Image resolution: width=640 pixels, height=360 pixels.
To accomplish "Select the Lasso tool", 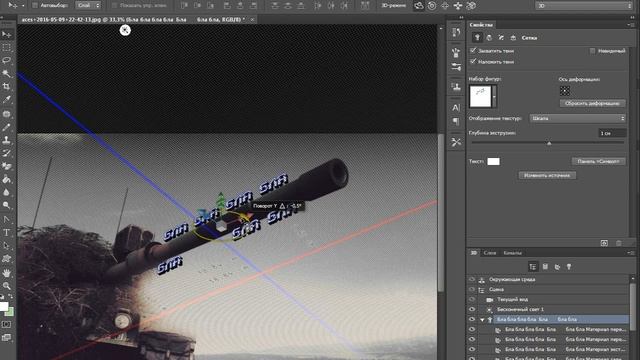I will click(x=7, y=61).
